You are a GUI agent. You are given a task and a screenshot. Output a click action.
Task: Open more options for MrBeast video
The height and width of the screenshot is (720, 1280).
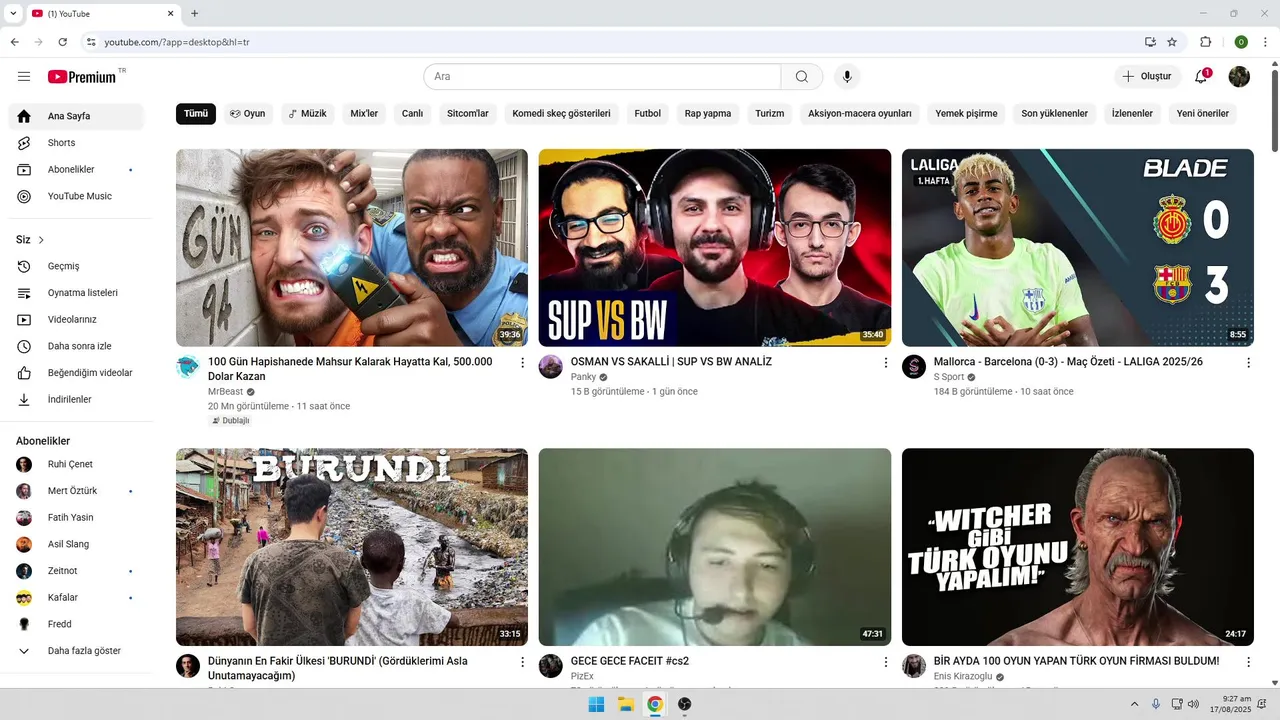point(522,363)
